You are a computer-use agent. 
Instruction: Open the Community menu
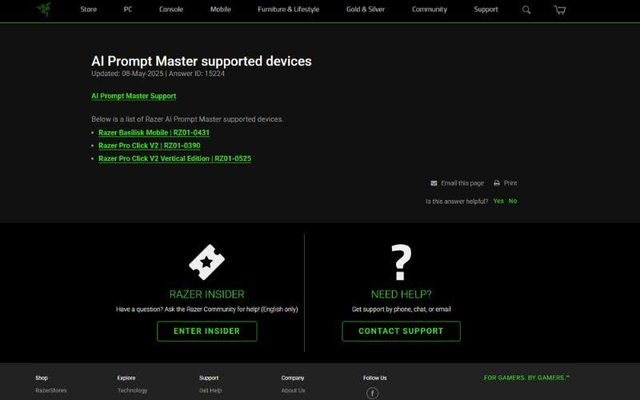coord(429,9)
